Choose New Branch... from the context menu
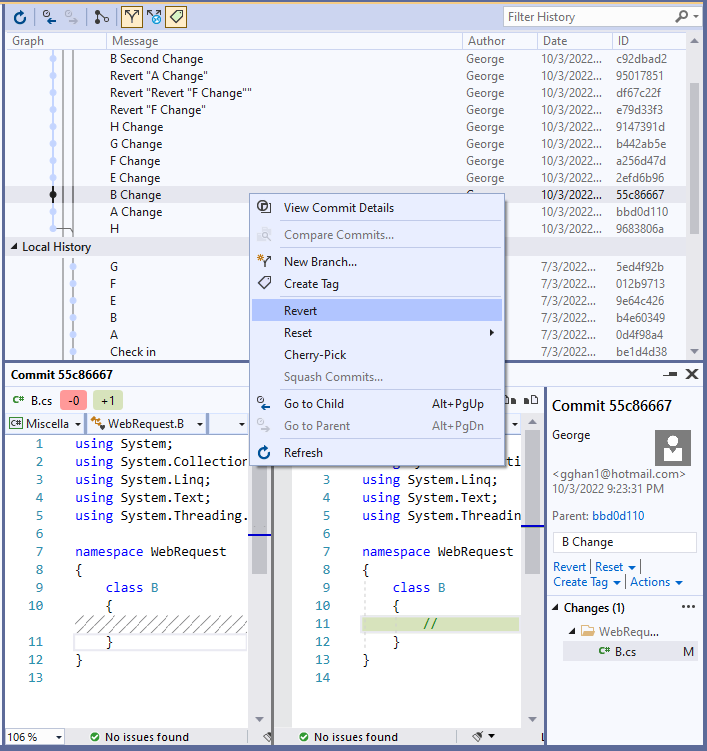Image resolution: width=707 pixels, height=751 pixels. (376, 262)
